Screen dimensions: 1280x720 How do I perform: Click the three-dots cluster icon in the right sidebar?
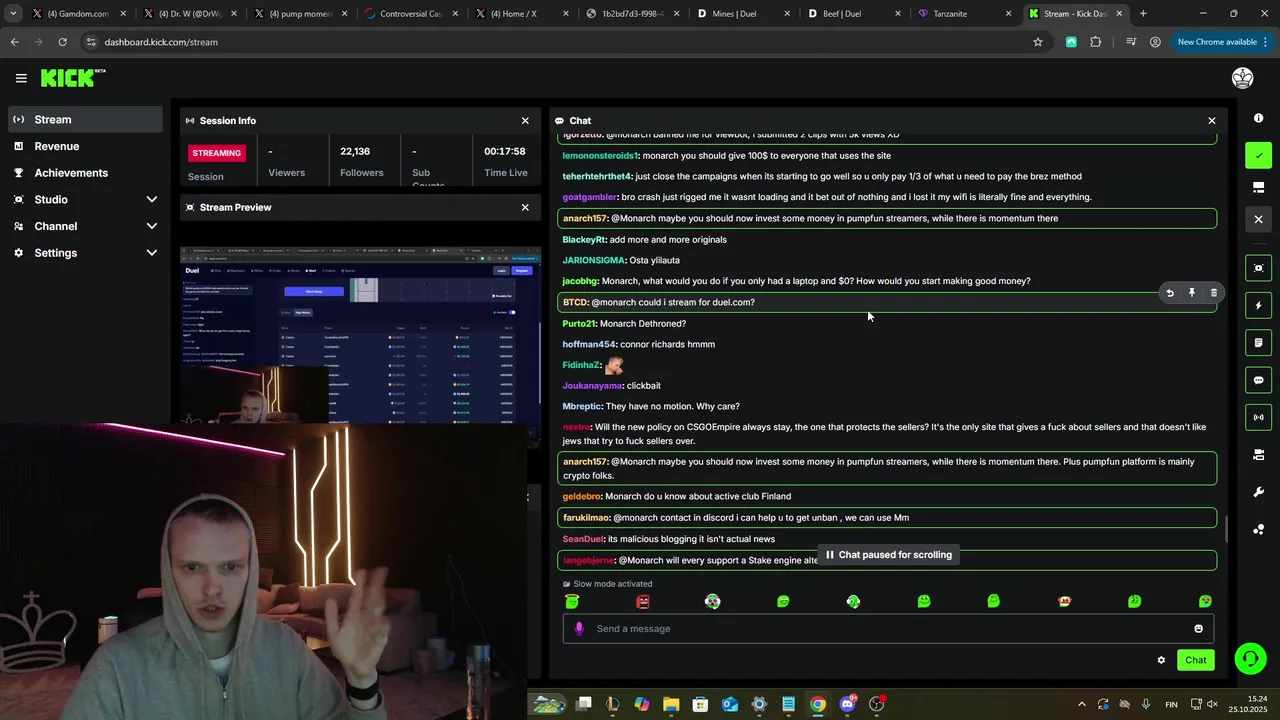coord(1258,529)
